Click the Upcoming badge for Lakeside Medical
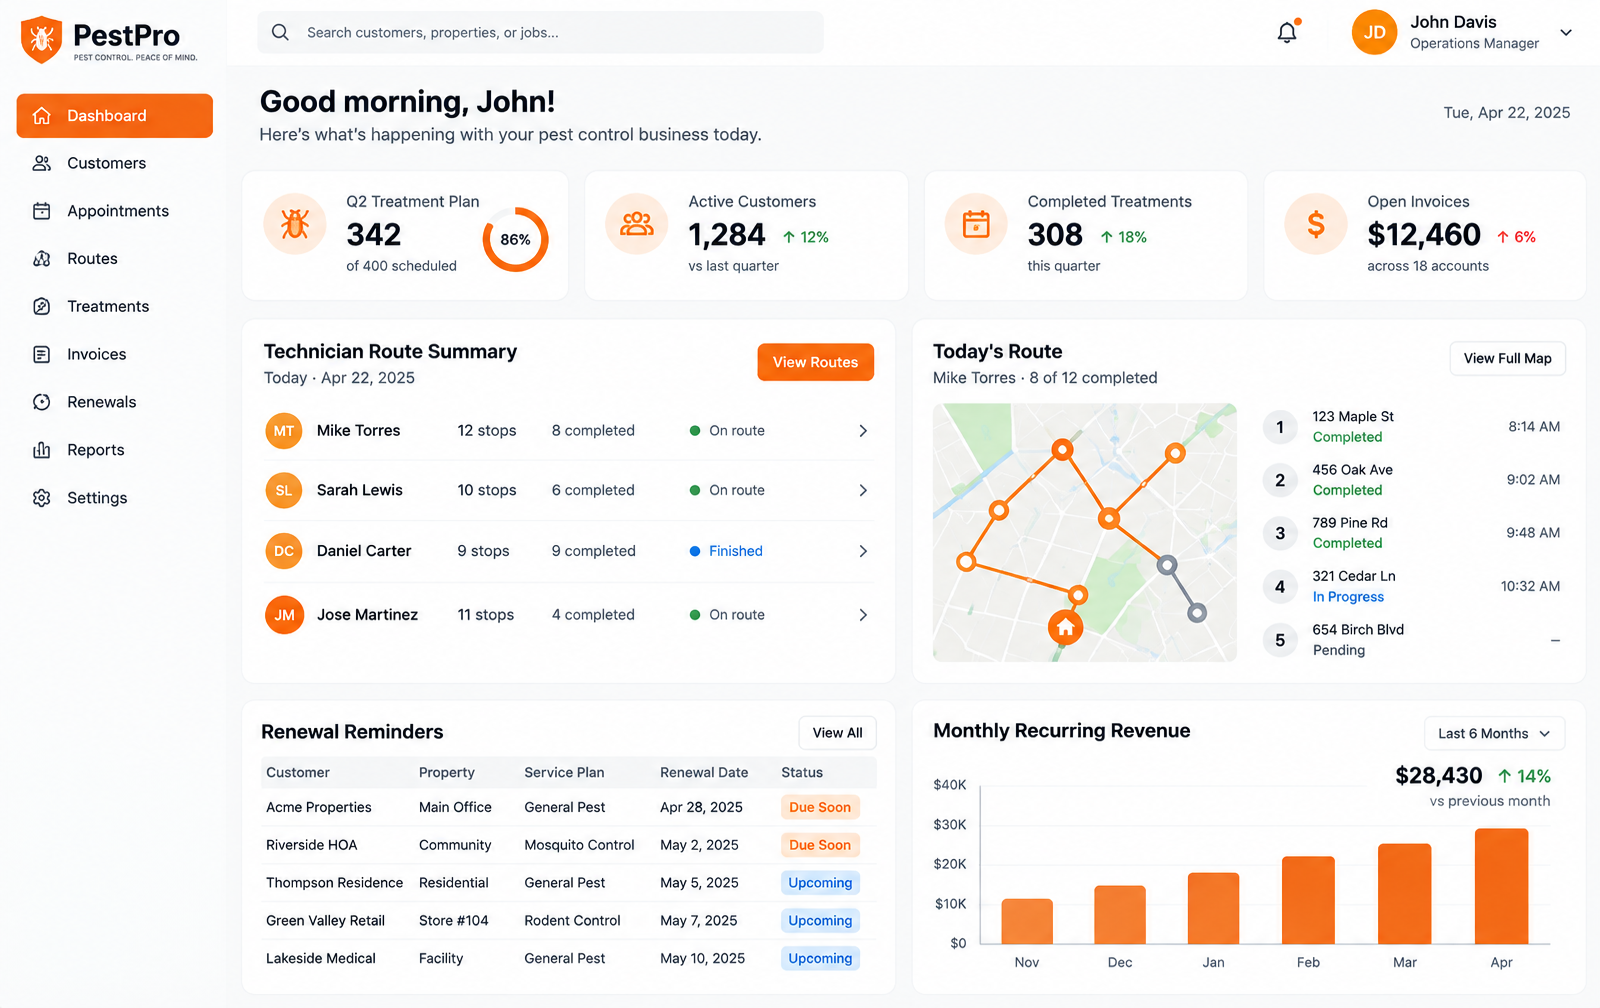The height and width of the screenshot is (1008, 1600). tap(820, 959)
